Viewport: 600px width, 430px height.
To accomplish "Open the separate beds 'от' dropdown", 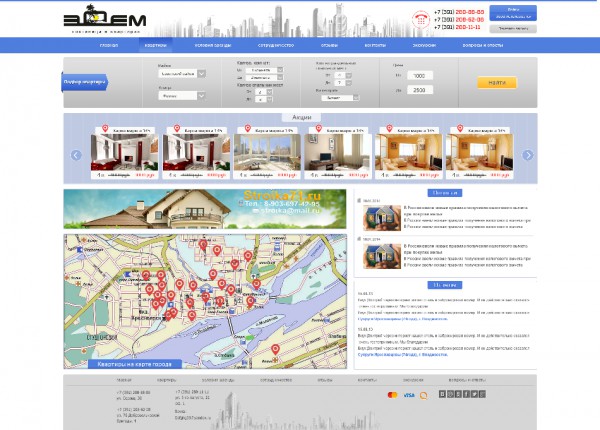I will point(342,75).
